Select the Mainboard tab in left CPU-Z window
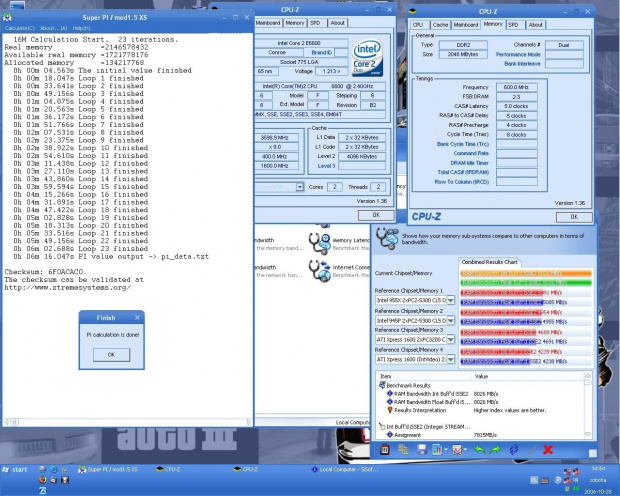The width and height of the screenshot is (620, 496). [268, 23]
